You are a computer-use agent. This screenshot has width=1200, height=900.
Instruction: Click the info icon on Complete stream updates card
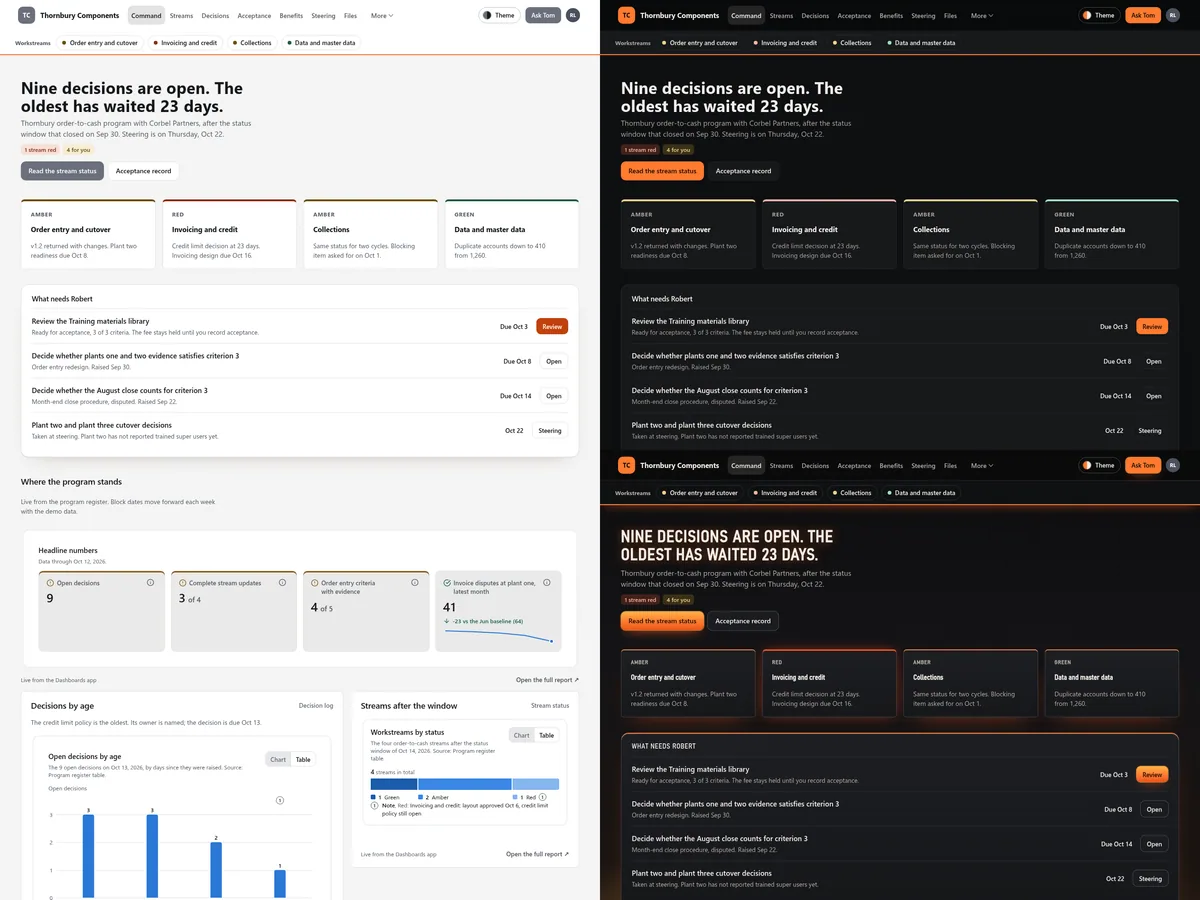pyautogui.click(x=282, y=582)
